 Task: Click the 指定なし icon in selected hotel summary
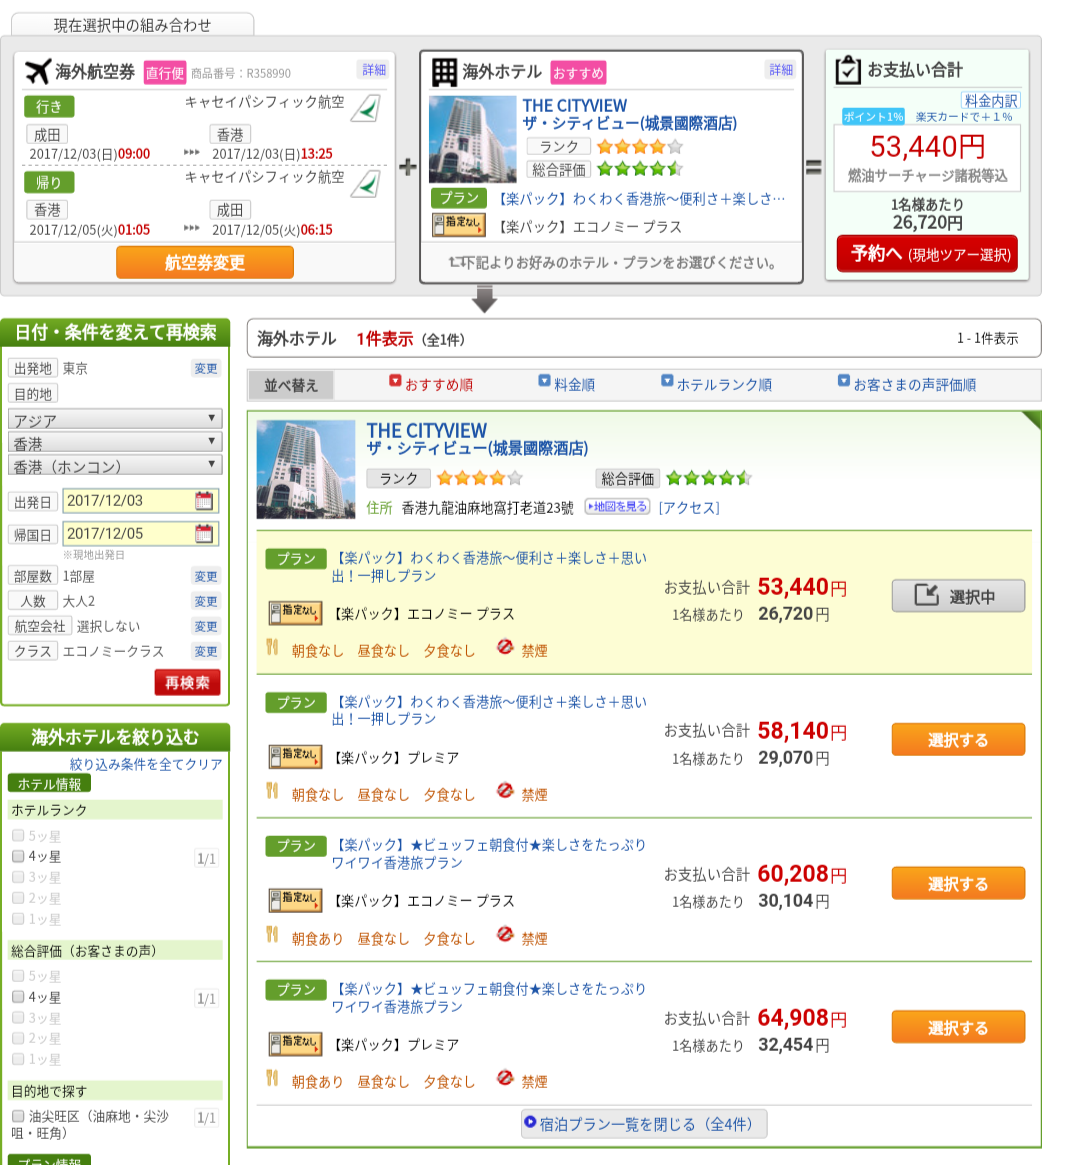coord(458,225)
